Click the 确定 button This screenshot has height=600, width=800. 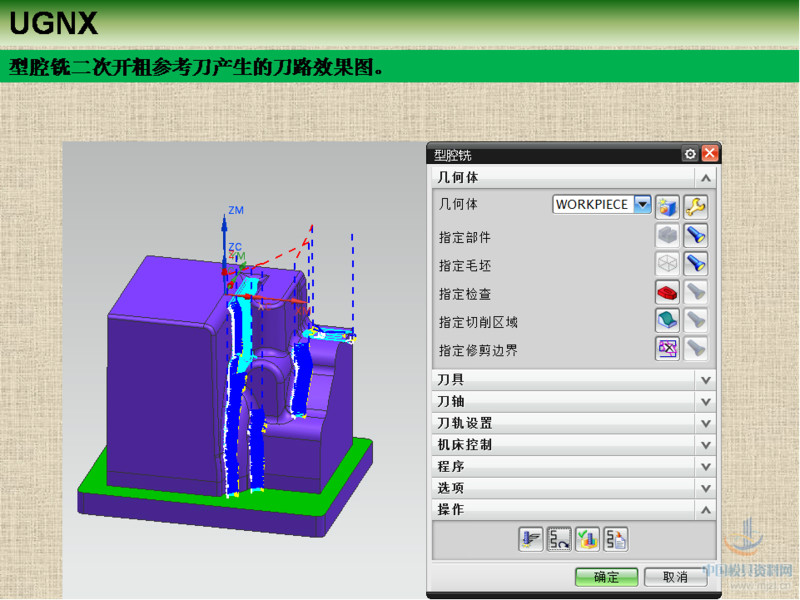click(606, 577)
